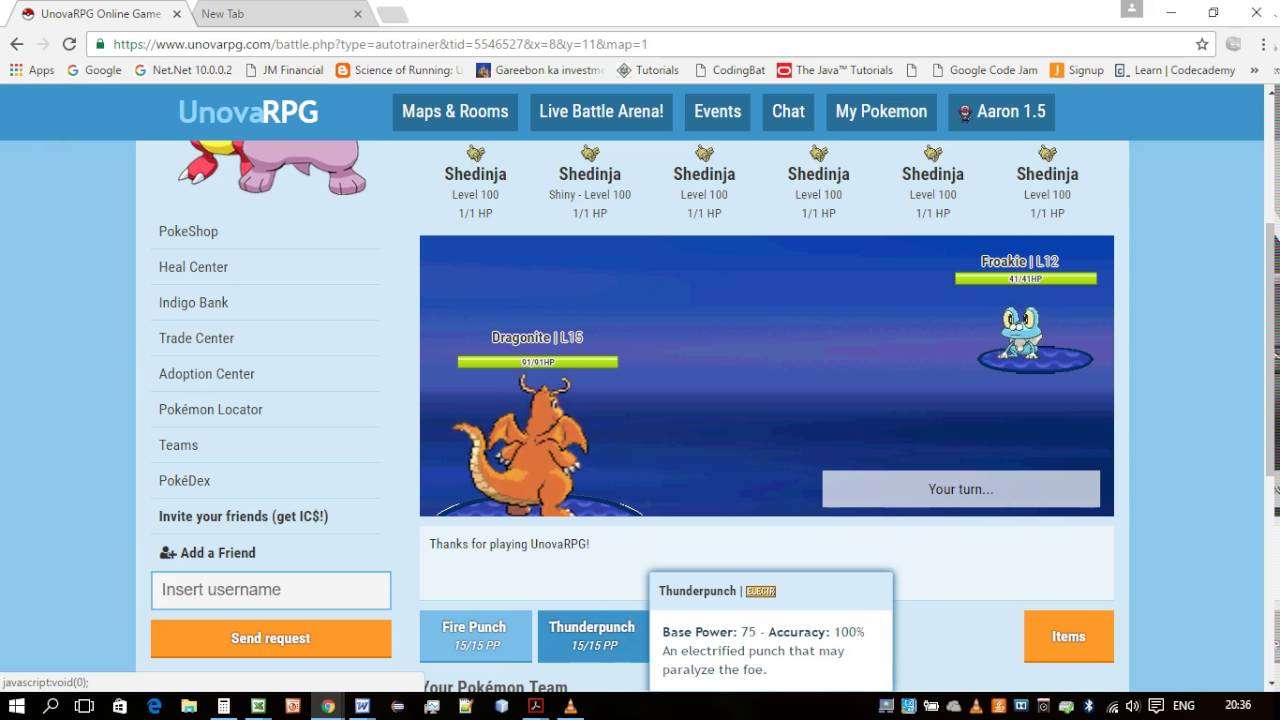Image resolution: width=1280 pixels, height=720 pixels.
Task: Use the Fire Punch move
Action: pyautogui.click(x=476, y=636)
